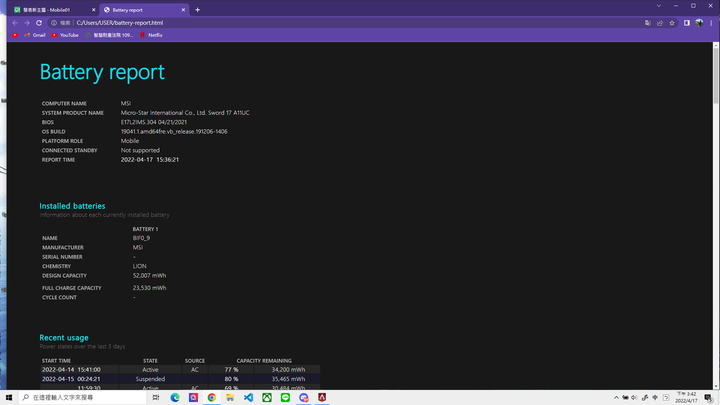Open the Chrome side panel icon

click(686, 23)
